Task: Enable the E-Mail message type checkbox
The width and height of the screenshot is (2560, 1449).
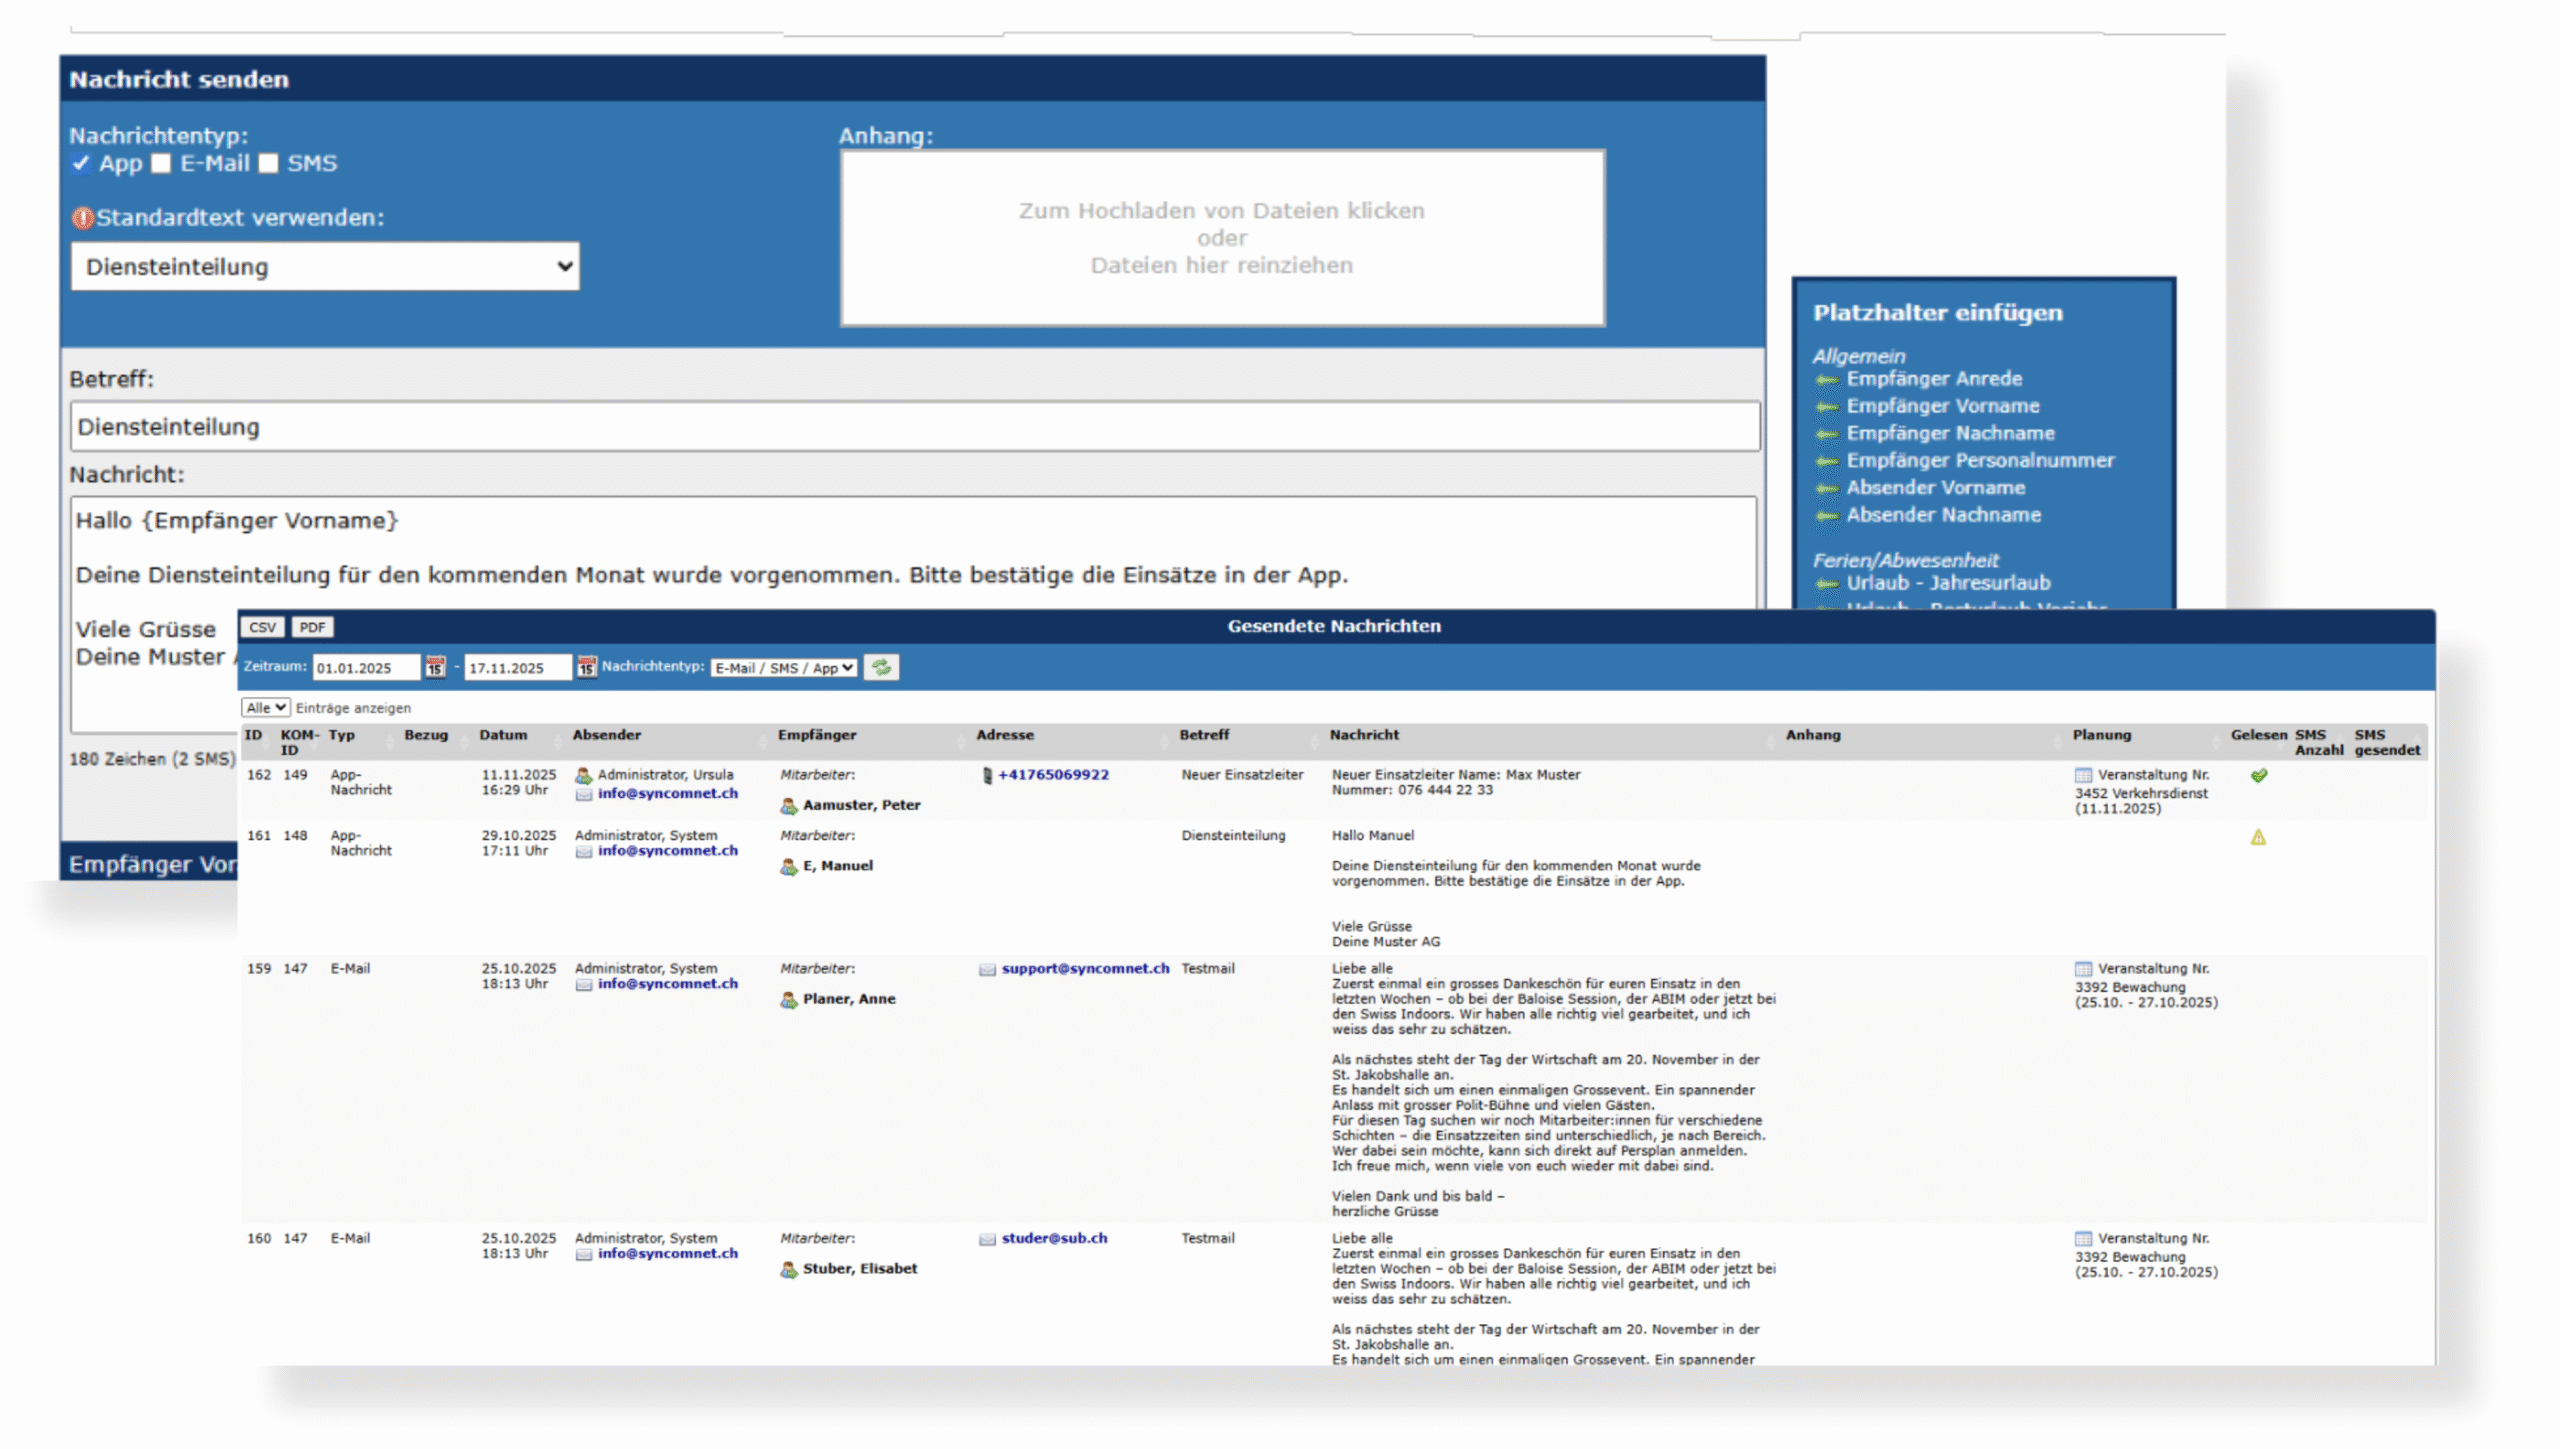Action: pyautogui.click(x=161, y=163)
